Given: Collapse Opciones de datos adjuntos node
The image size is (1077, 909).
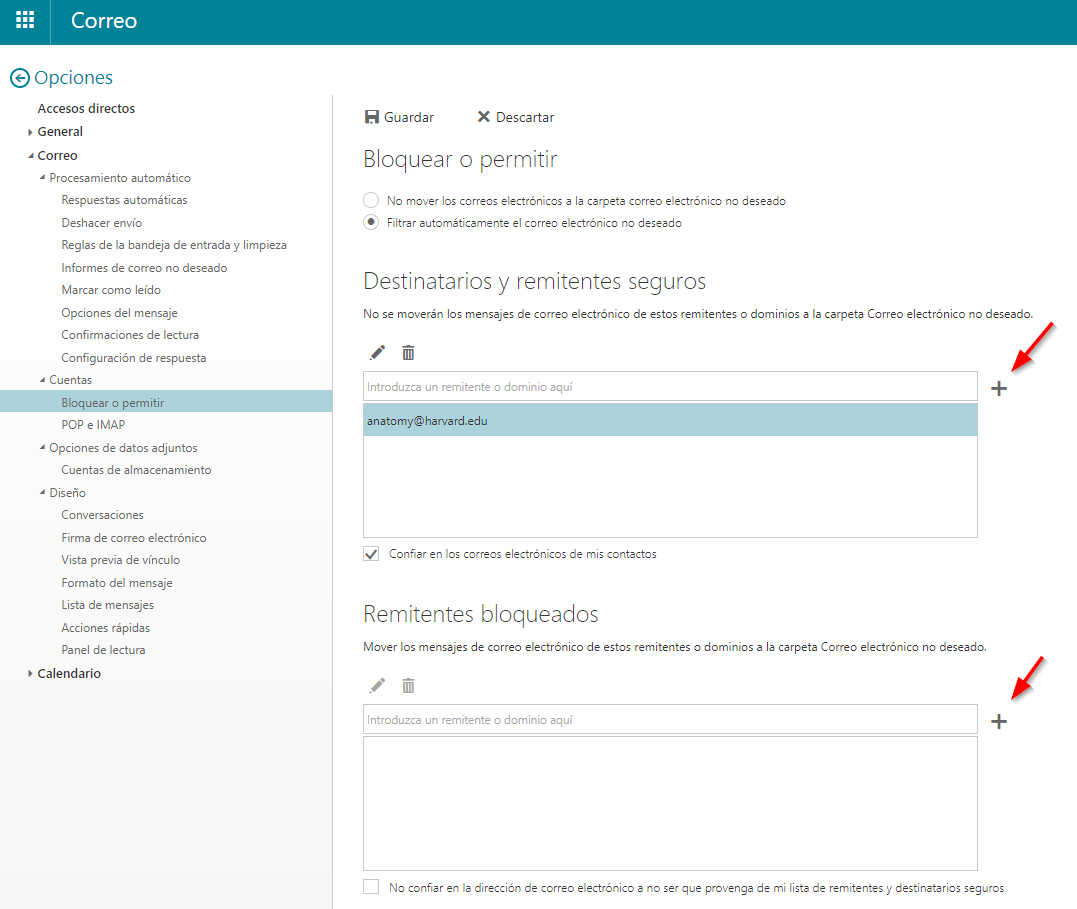Looking at the screenshot, I should 43,447.
